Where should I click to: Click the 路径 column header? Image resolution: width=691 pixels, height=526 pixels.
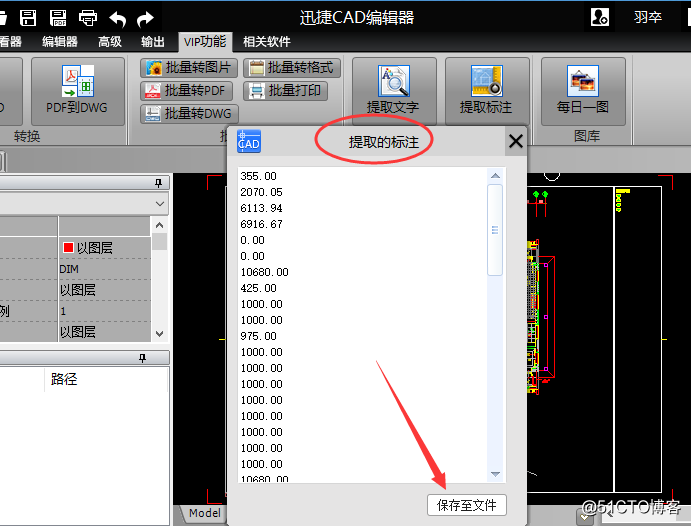(64, 379)
